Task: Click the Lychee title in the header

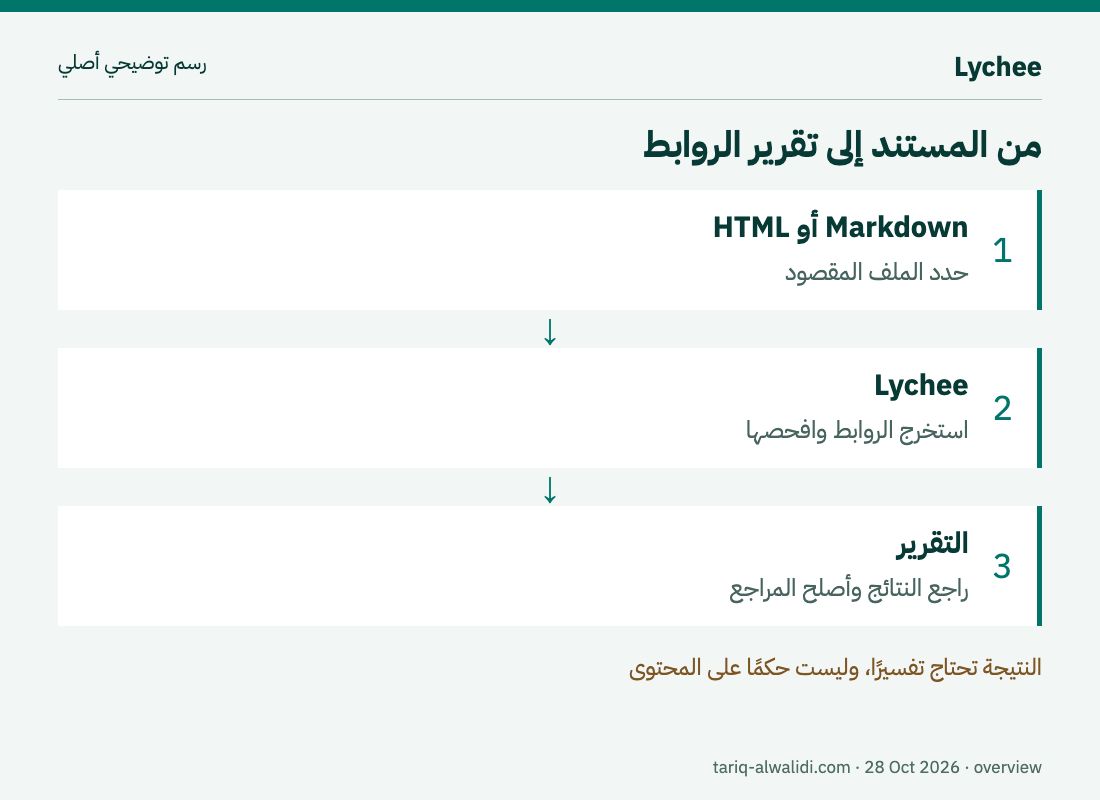Action: [x=998, y=67]
